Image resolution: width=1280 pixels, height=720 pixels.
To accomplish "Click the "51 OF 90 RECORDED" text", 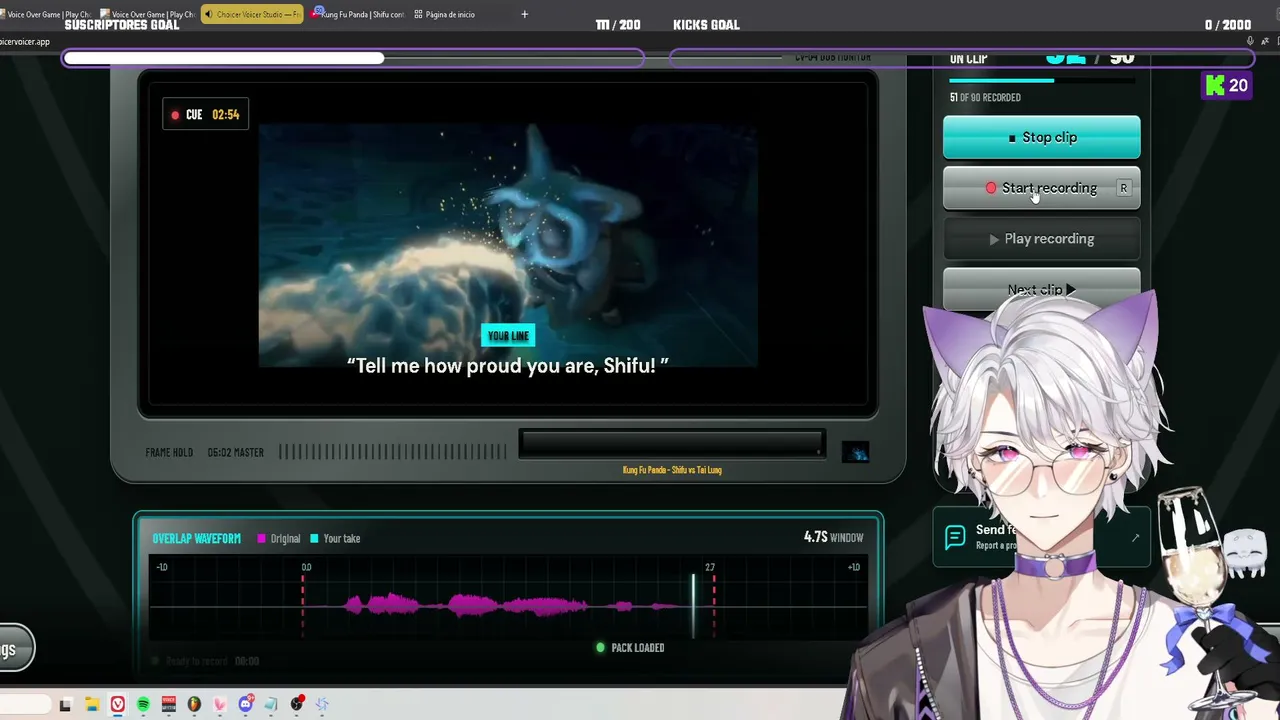I will (x=985, y=97).
